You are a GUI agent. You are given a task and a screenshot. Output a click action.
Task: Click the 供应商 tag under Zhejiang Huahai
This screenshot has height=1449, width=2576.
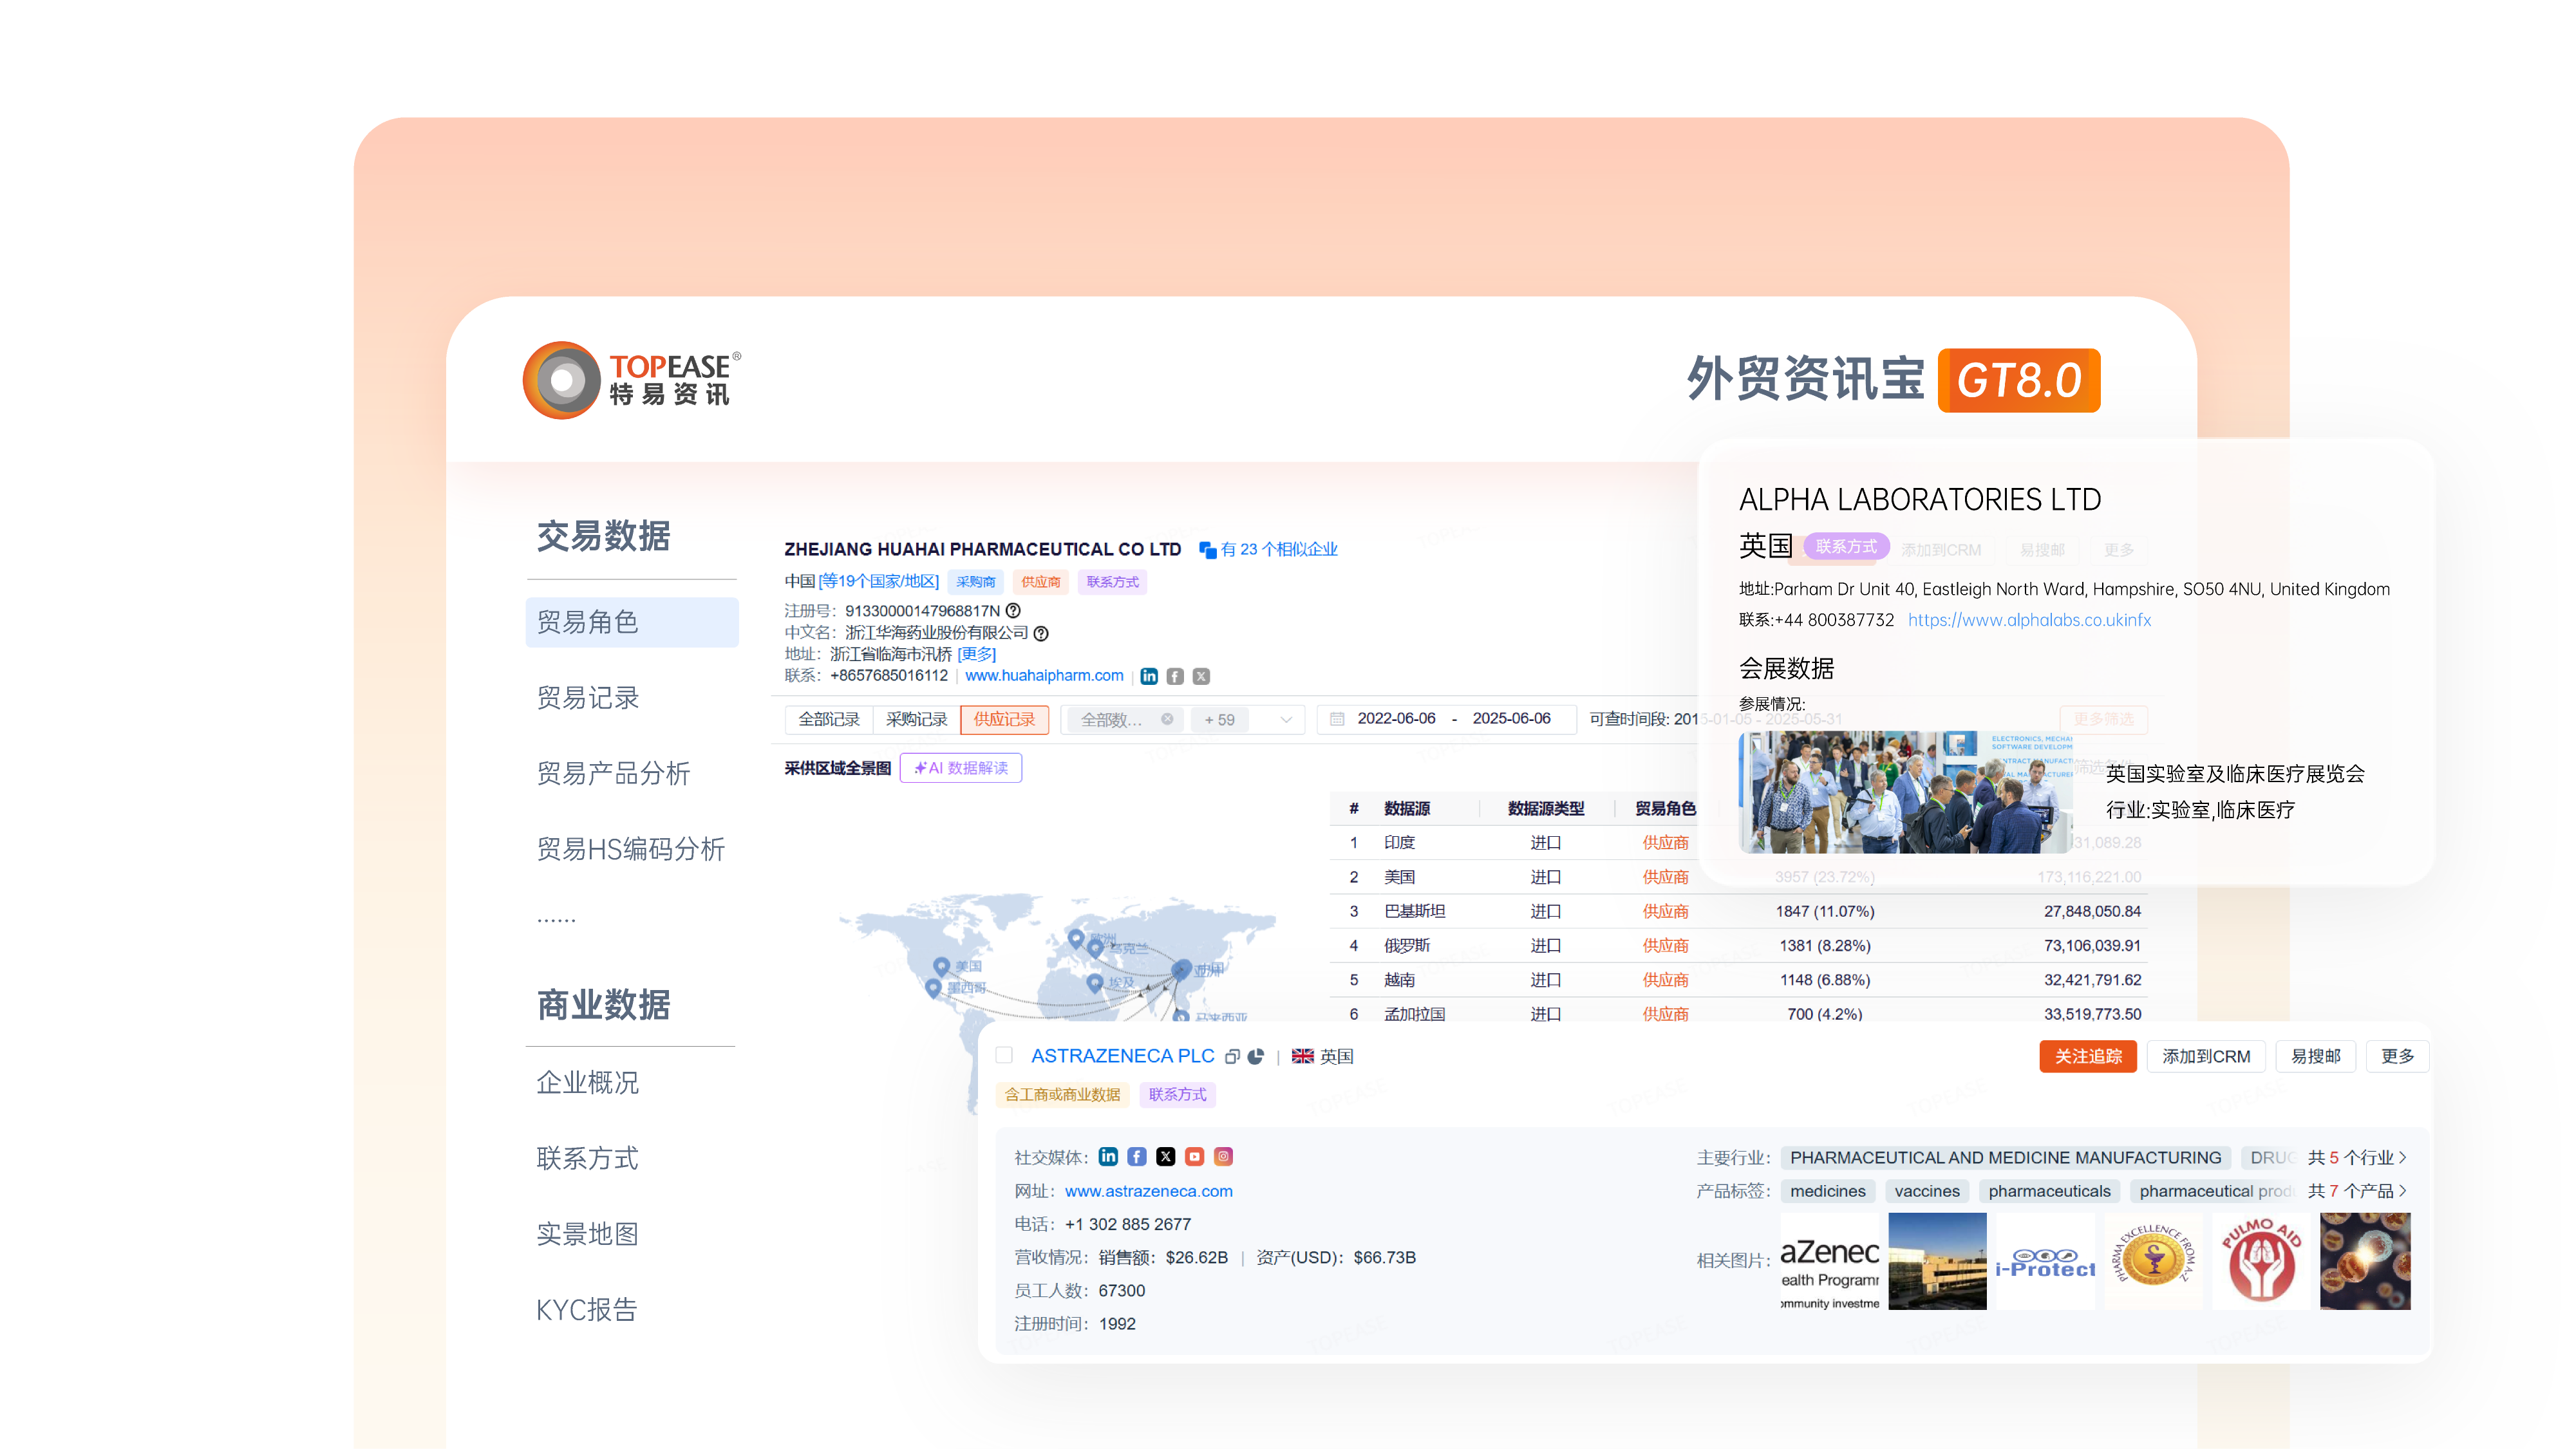pos(1040,582)
